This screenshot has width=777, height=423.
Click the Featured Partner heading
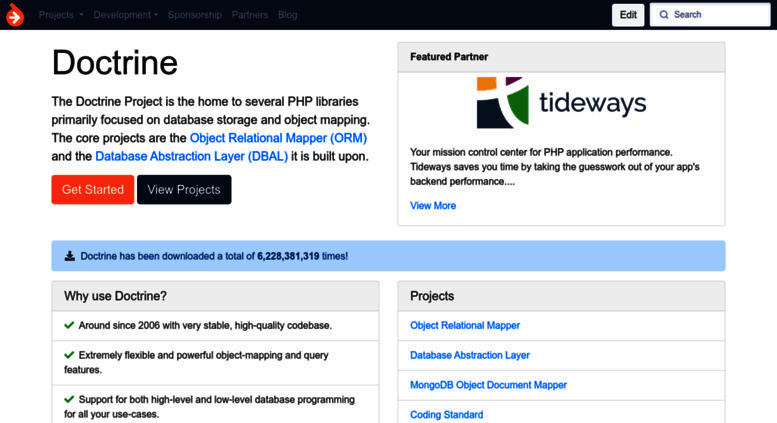tap(449, 57)
